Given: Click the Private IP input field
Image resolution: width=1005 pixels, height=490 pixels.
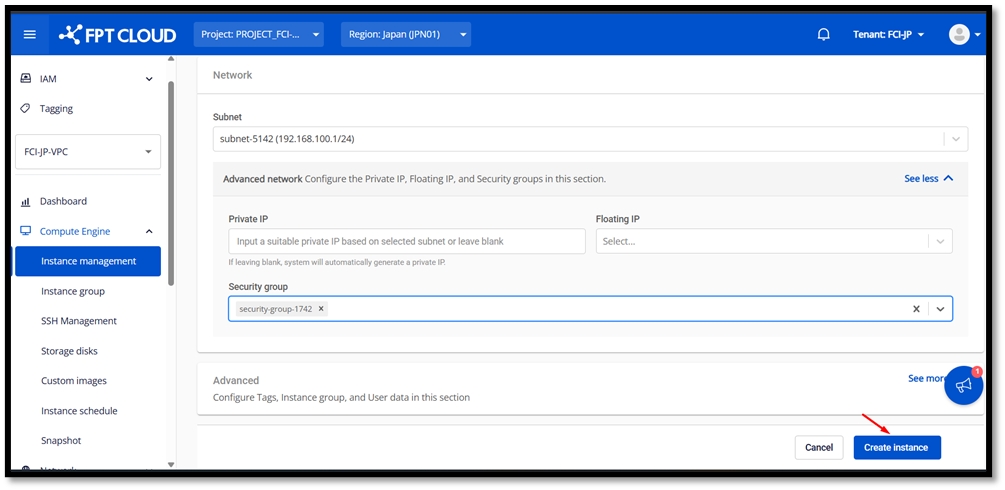Looking at the screenshot, I should [x=406, y=241].
